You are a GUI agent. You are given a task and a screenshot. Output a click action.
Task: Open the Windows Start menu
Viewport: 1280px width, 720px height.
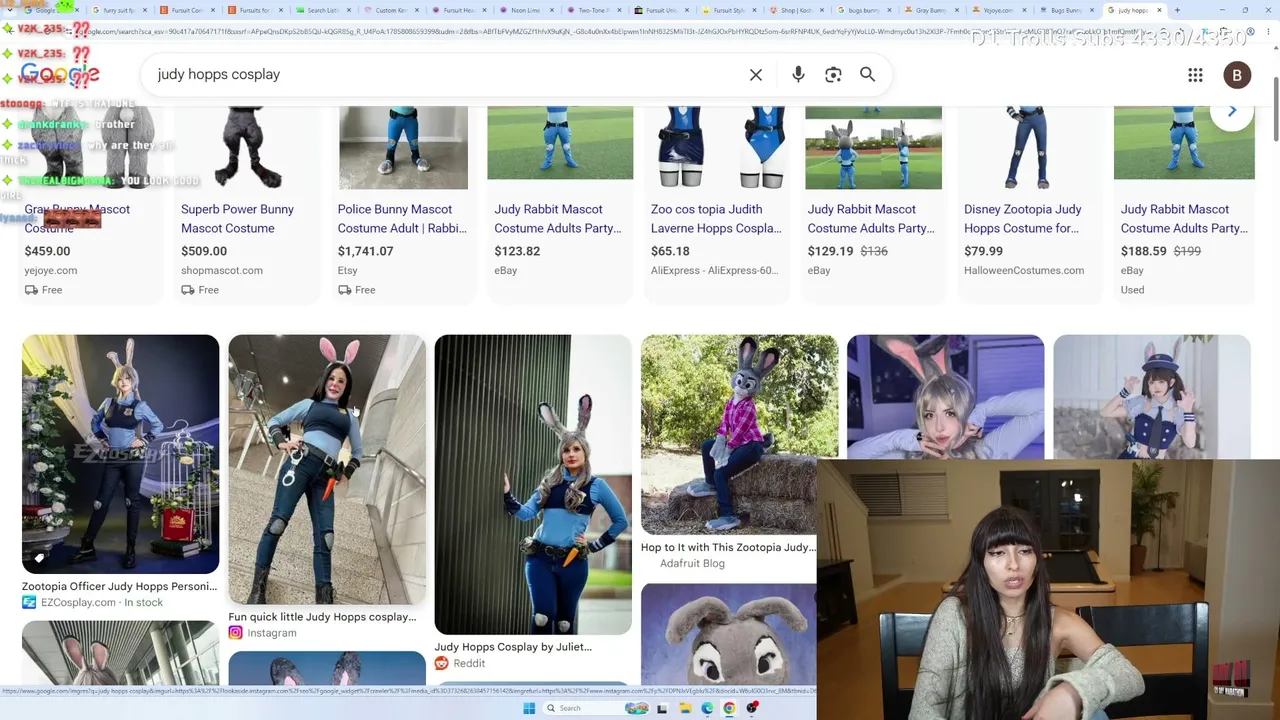(x=529, y=708)
